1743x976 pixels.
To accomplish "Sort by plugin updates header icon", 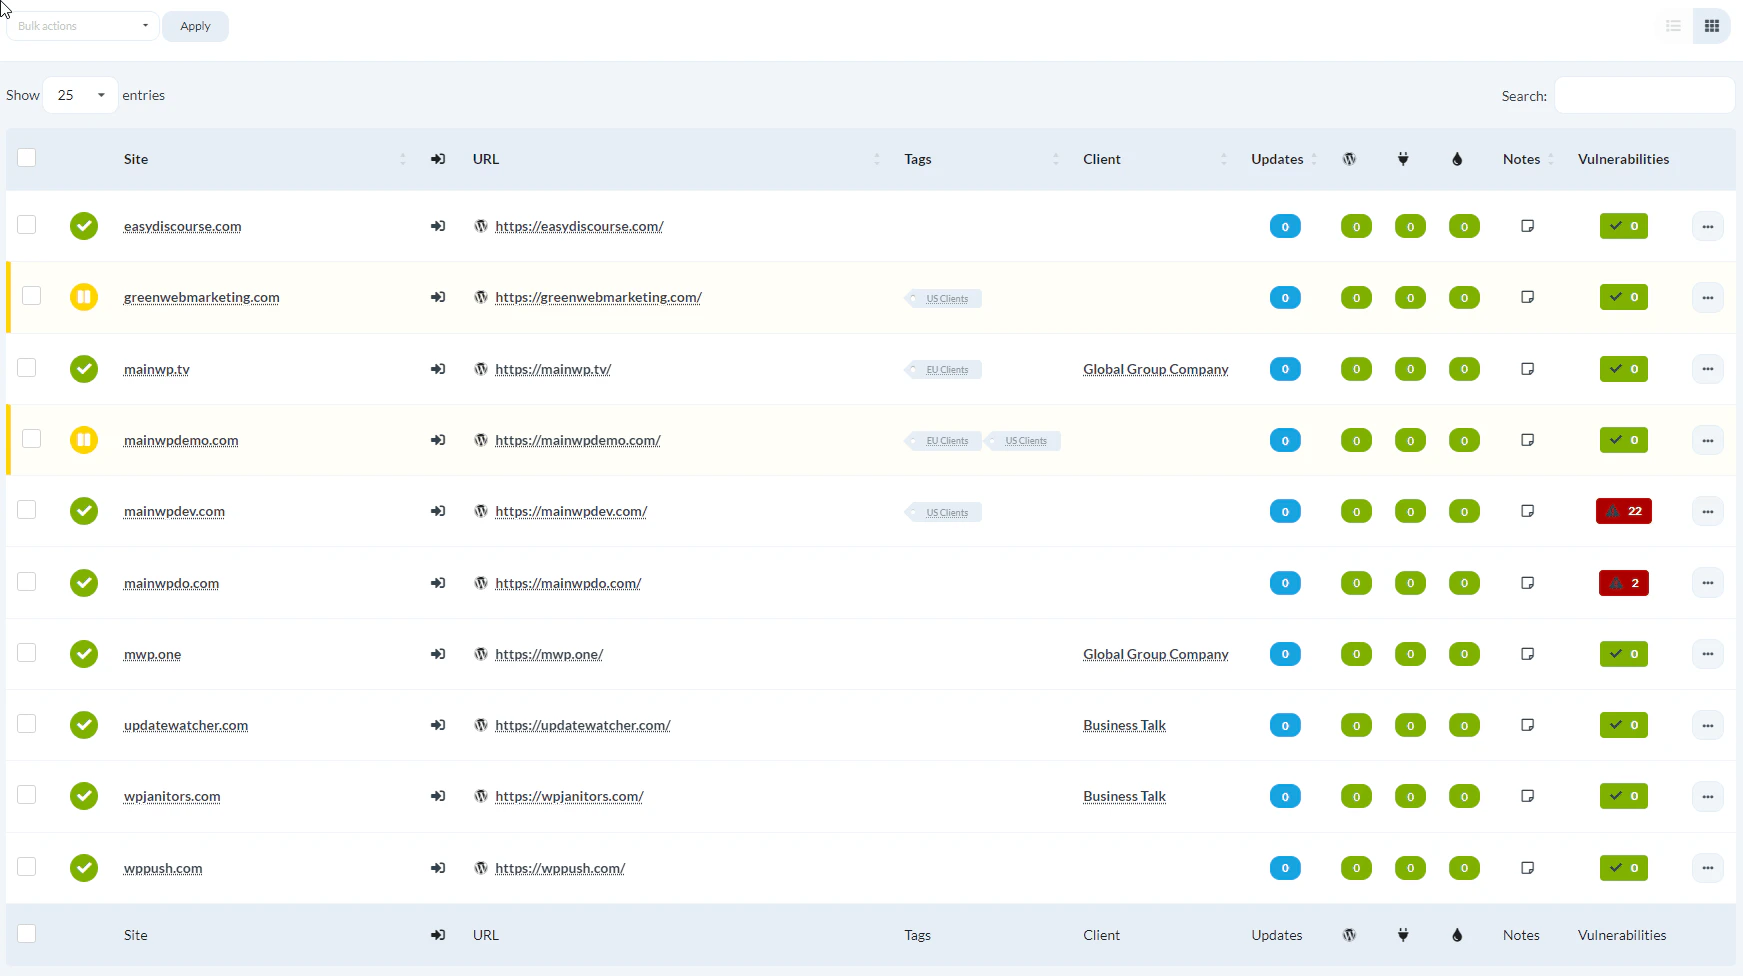I will (x=1403, y=159).
